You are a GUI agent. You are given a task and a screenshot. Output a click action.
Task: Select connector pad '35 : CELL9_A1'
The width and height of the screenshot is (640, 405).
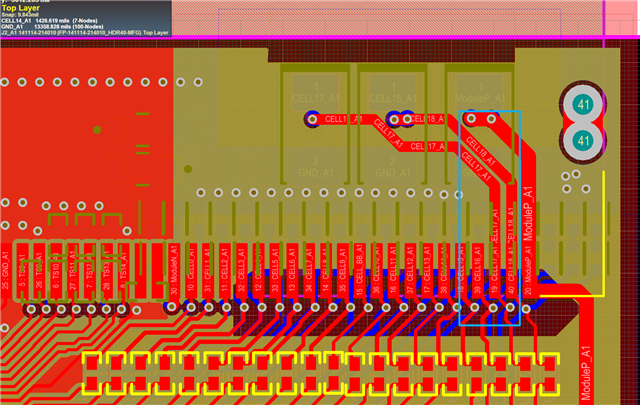[342, 271]
